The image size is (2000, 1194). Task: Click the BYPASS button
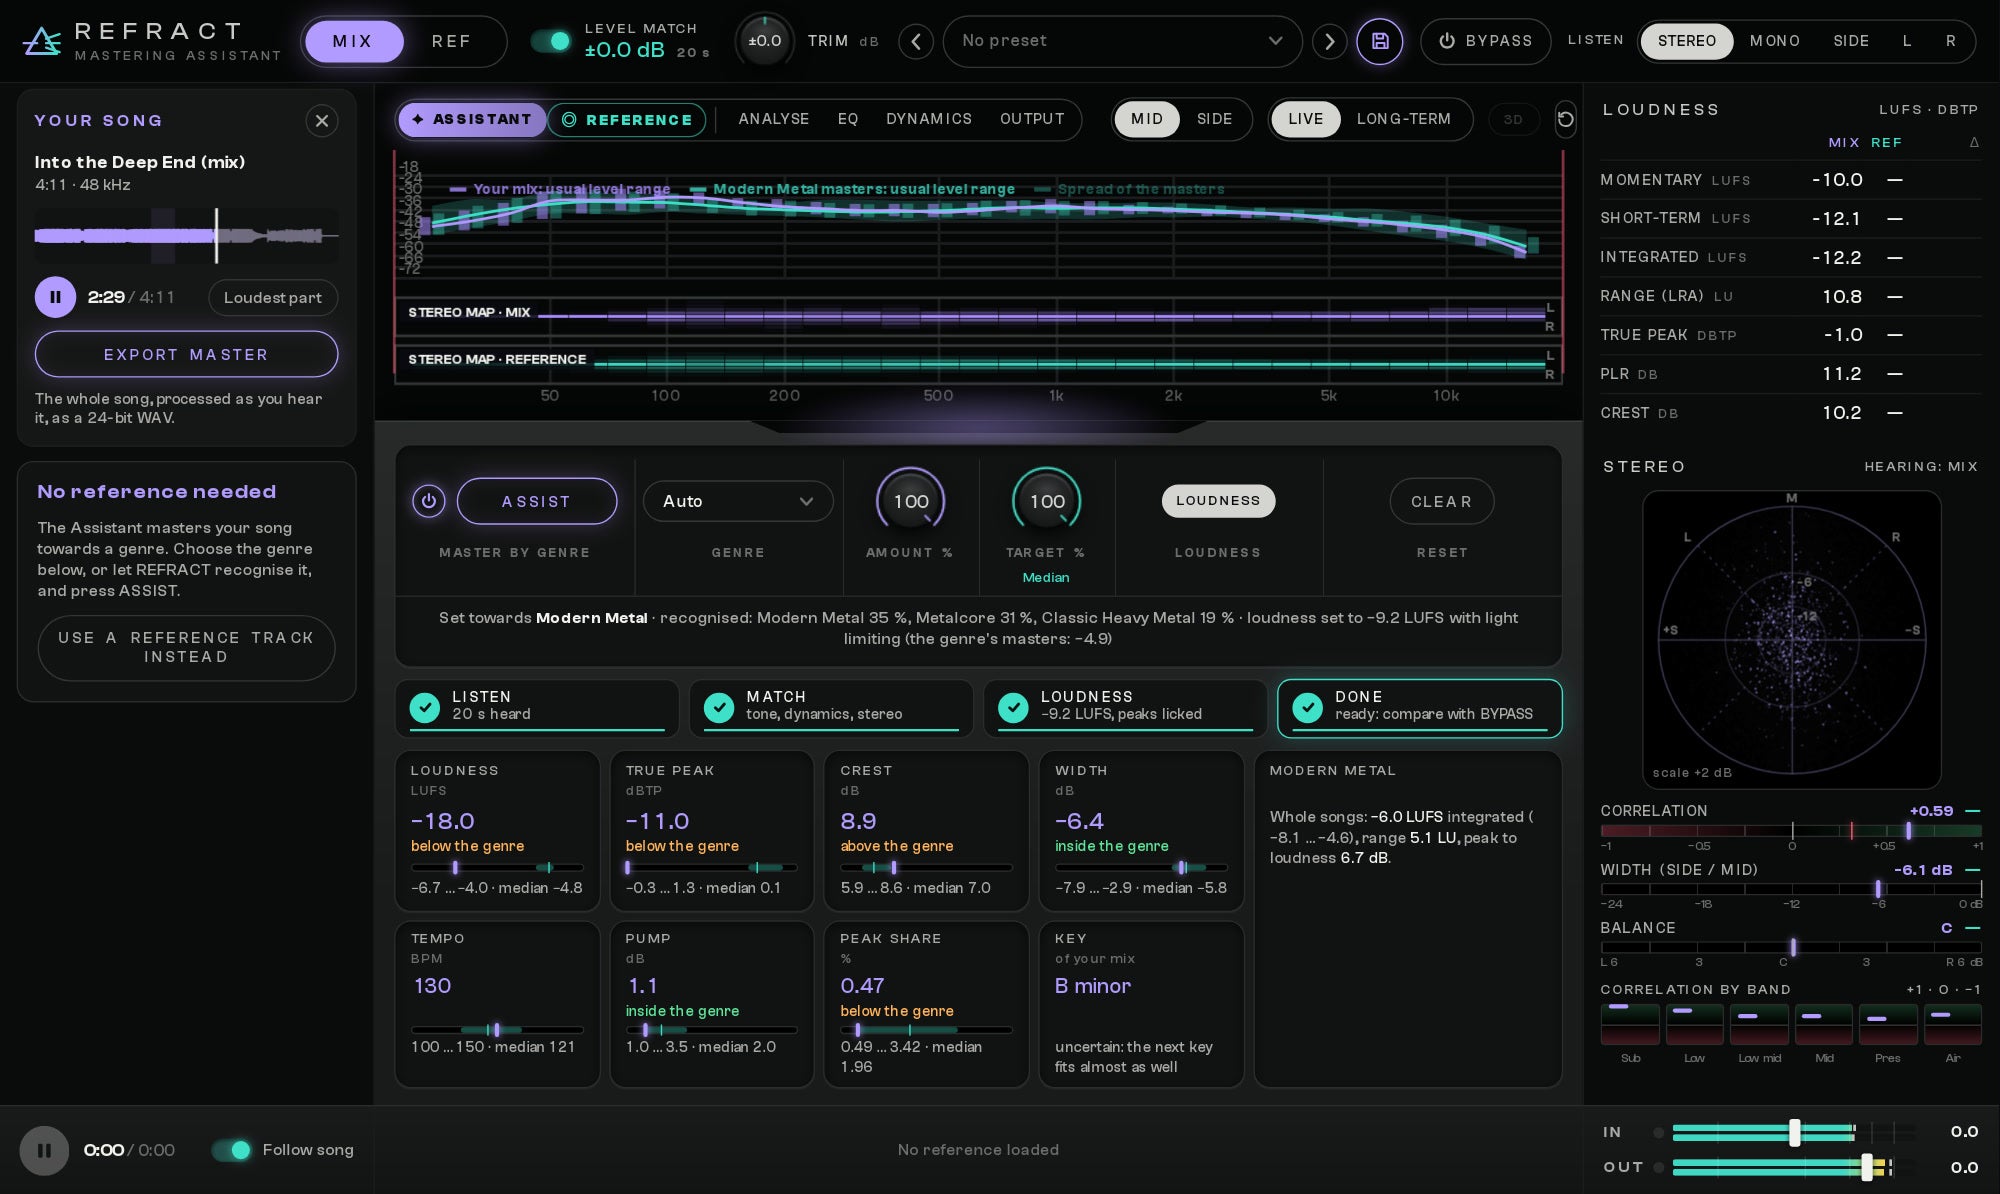point(1485,41)
